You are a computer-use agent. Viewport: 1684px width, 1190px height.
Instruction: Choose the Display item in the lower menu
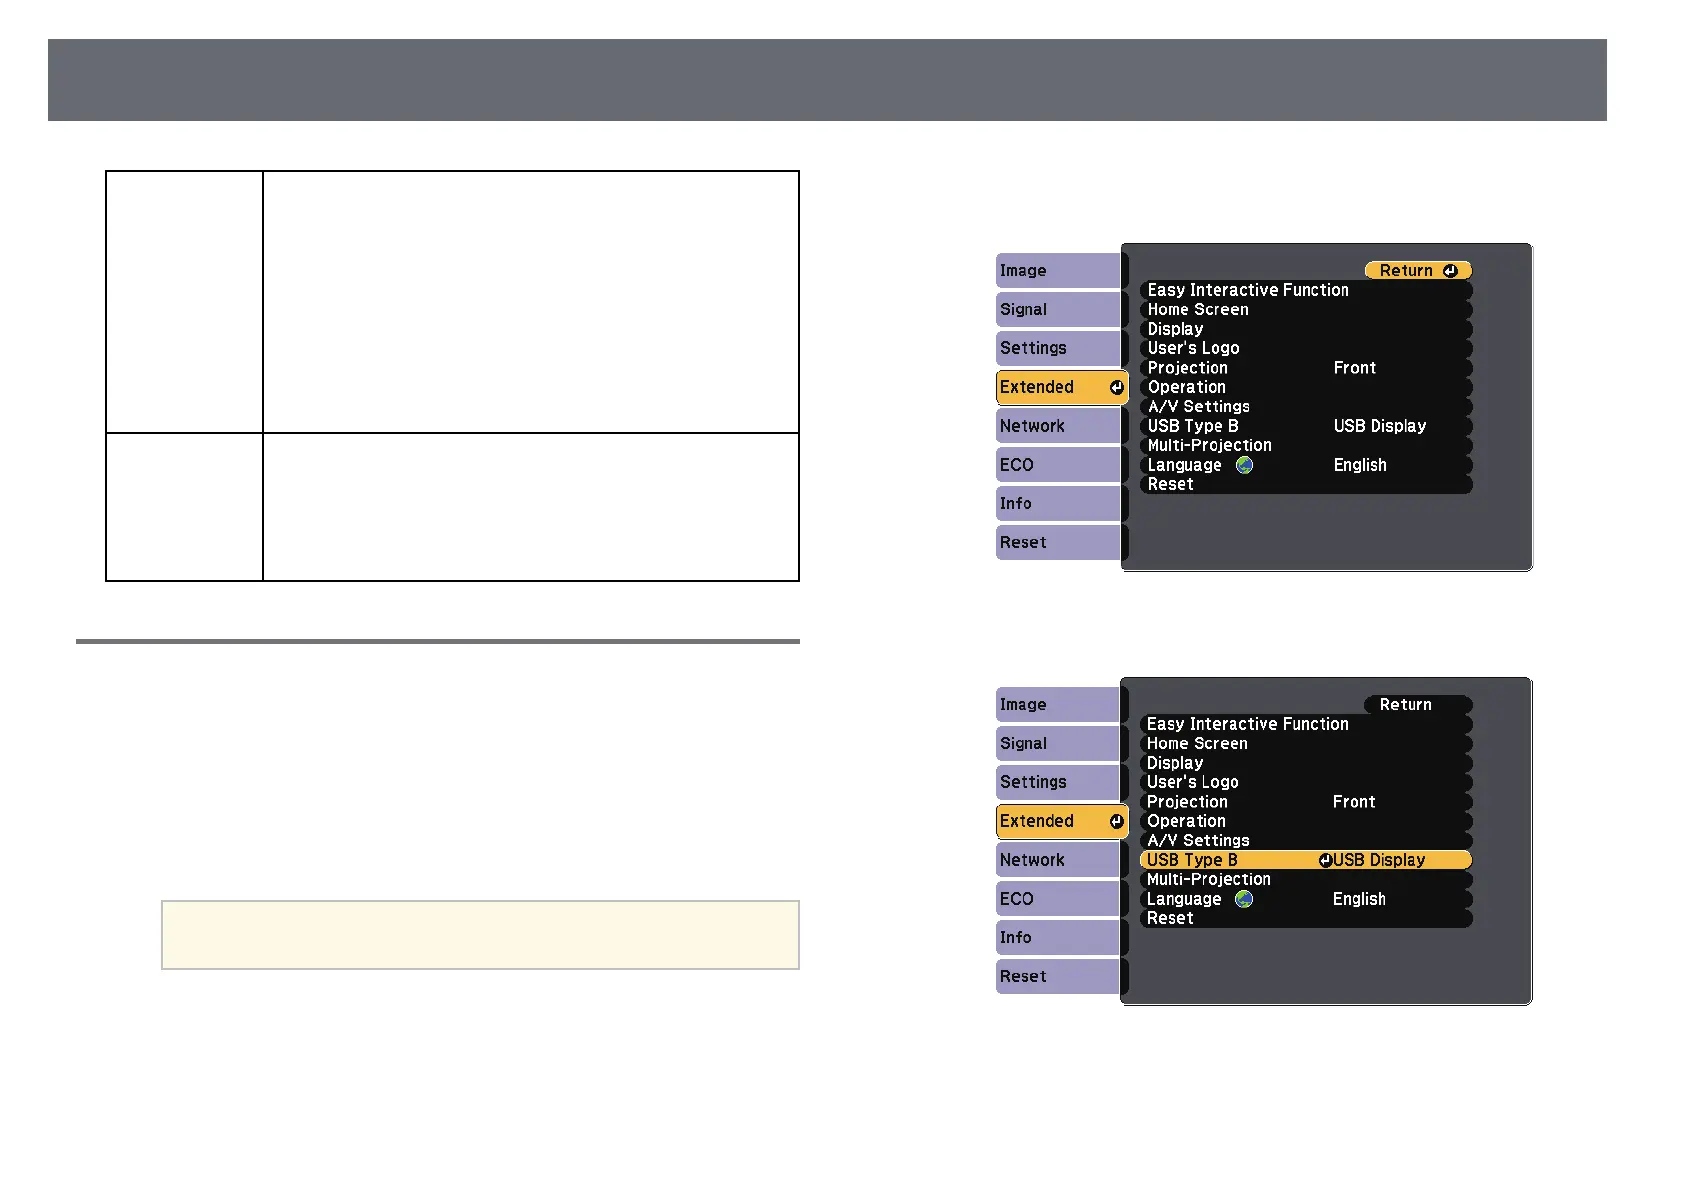point(1306,763)
